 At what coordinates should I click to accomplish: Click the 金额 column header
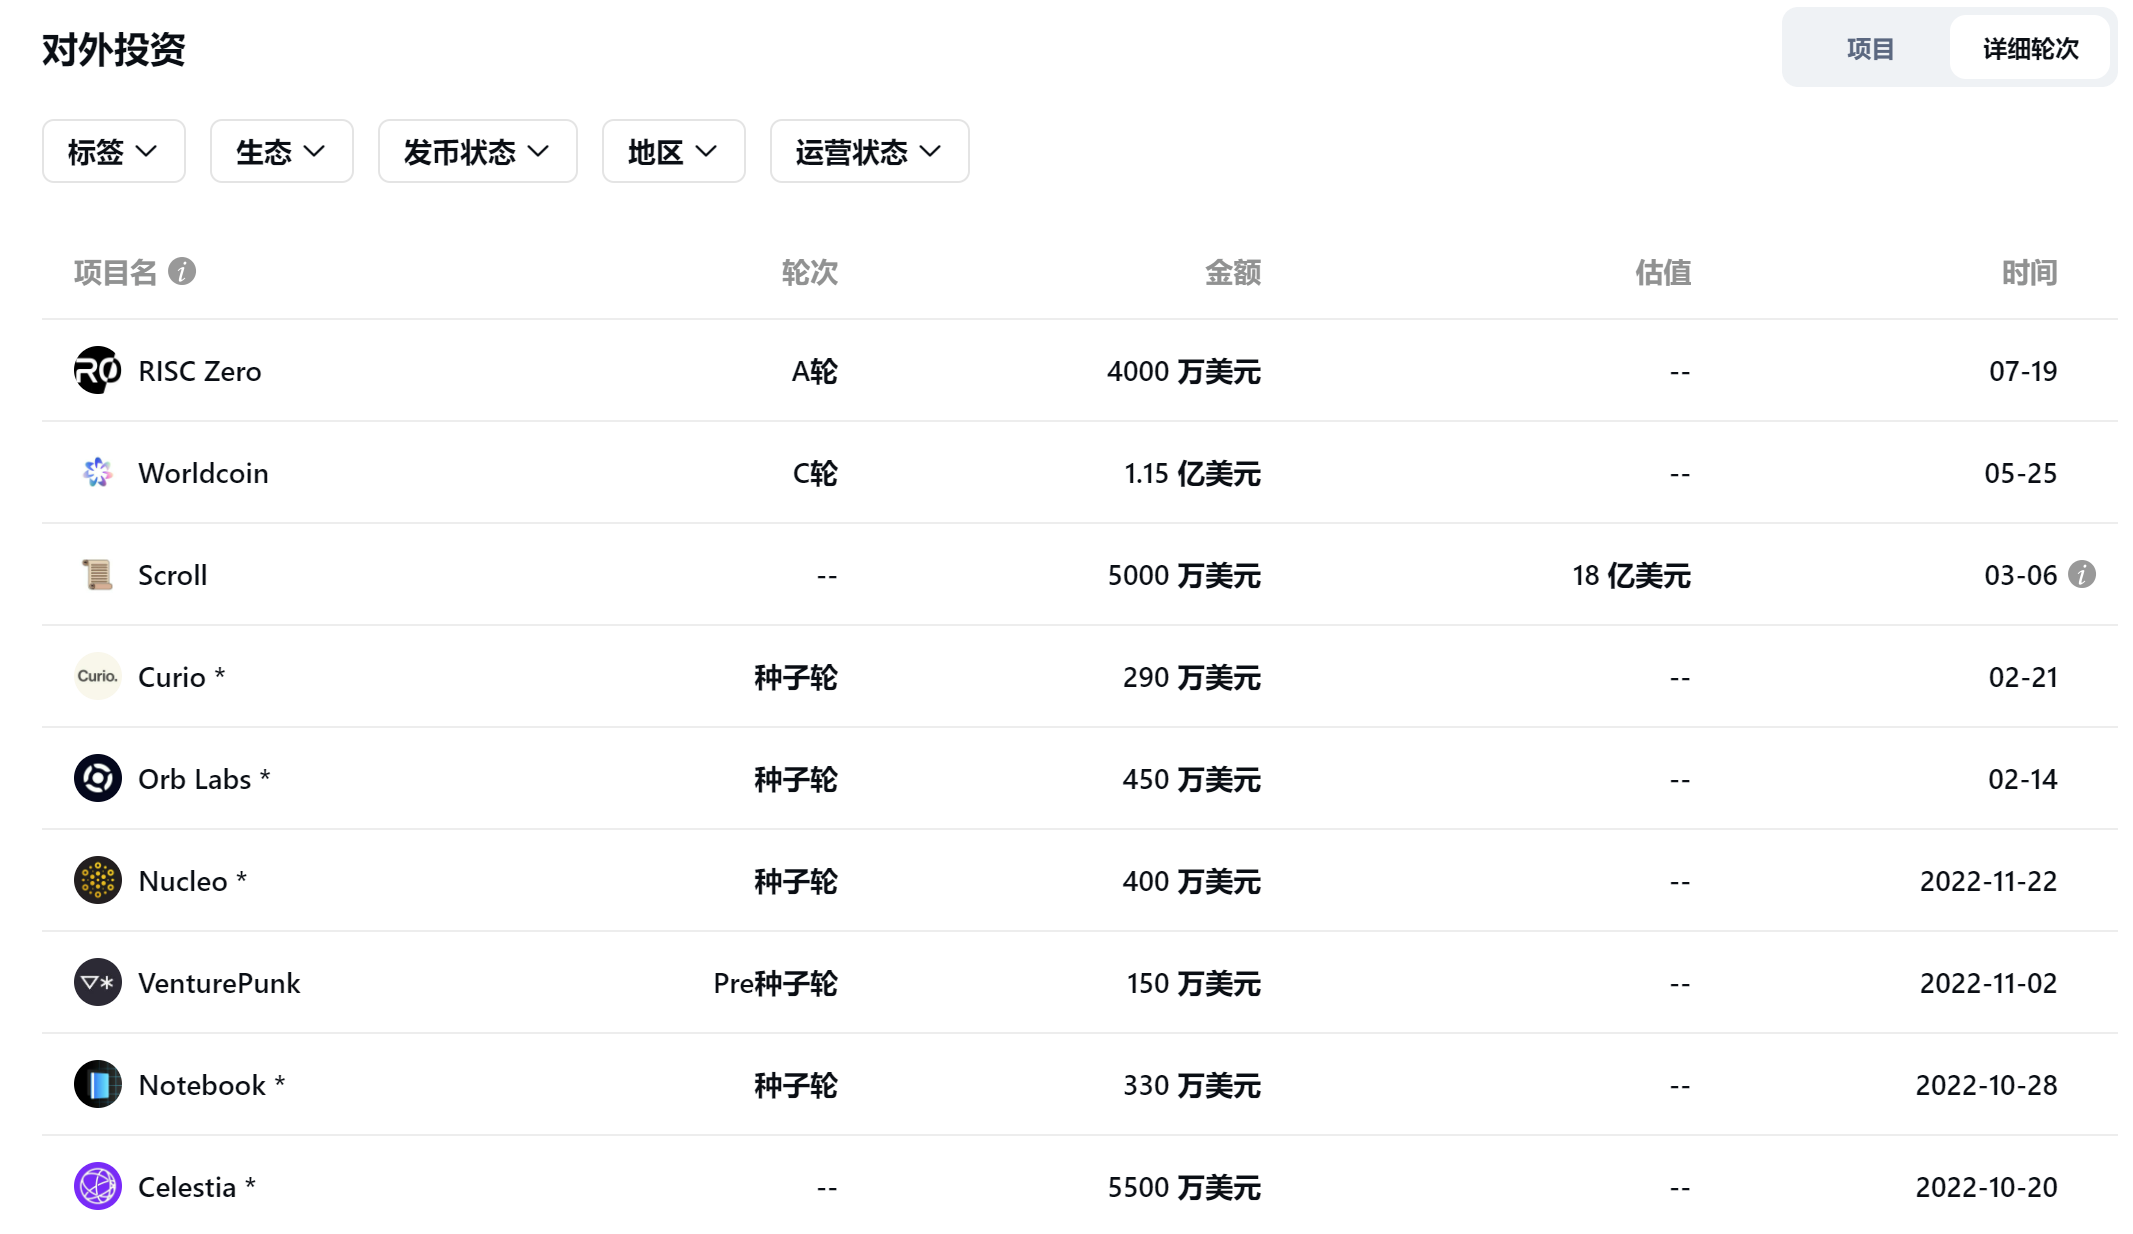click(1233, 272)
